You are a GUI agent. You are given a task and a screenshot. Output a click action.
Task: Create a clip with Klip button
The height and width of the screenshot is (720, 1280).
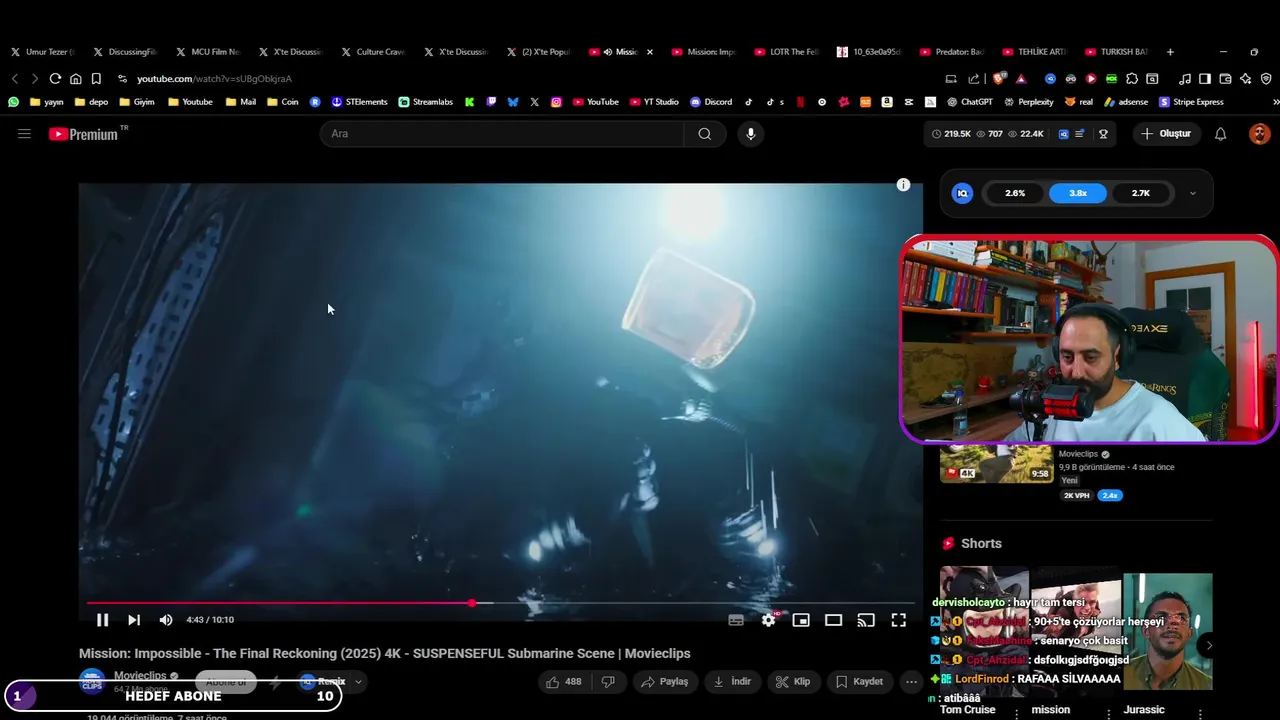tap(793, 682)
